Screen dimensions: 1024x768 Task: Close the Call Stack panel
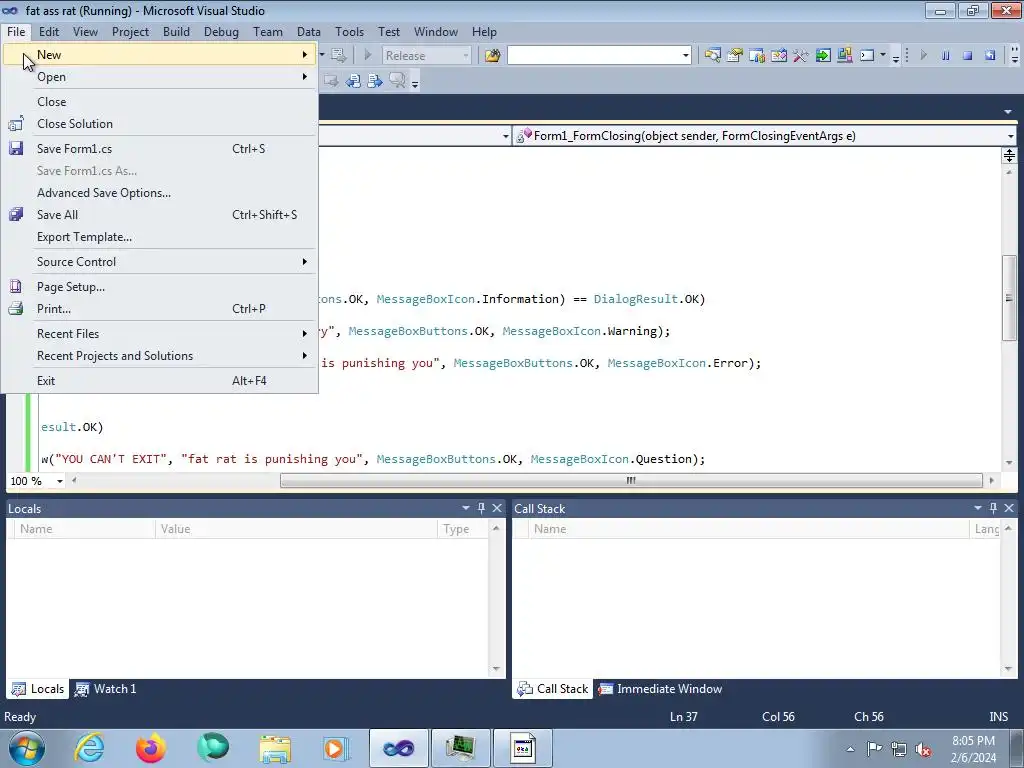pos(1009,508)
